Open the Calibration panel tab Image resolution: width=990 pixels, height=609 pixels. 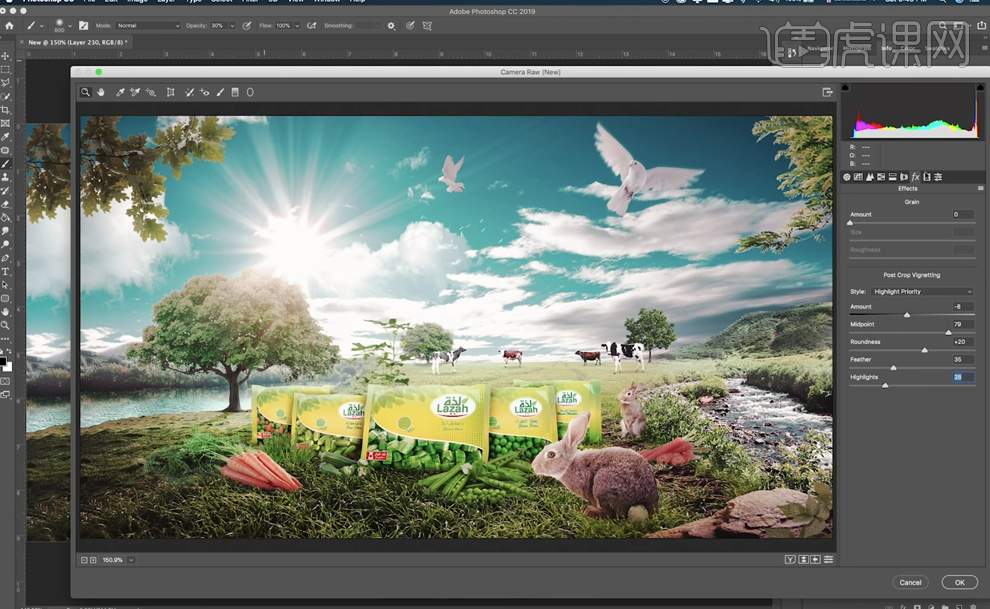tap(926, 177)
